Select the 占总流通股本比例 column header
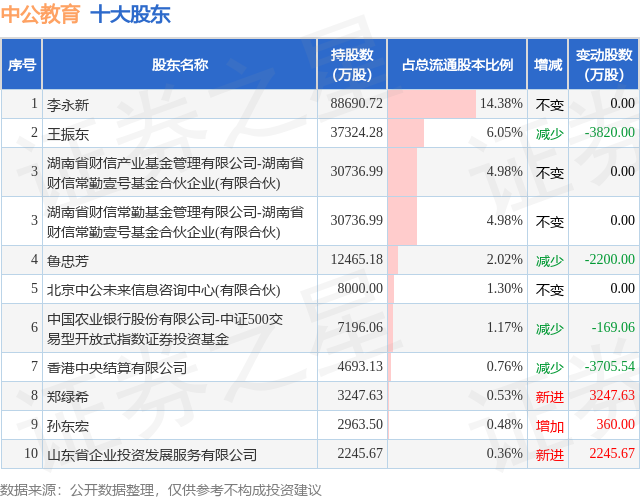Image resolution: width=640 pixels, height=499 pixels. [458, 64]
